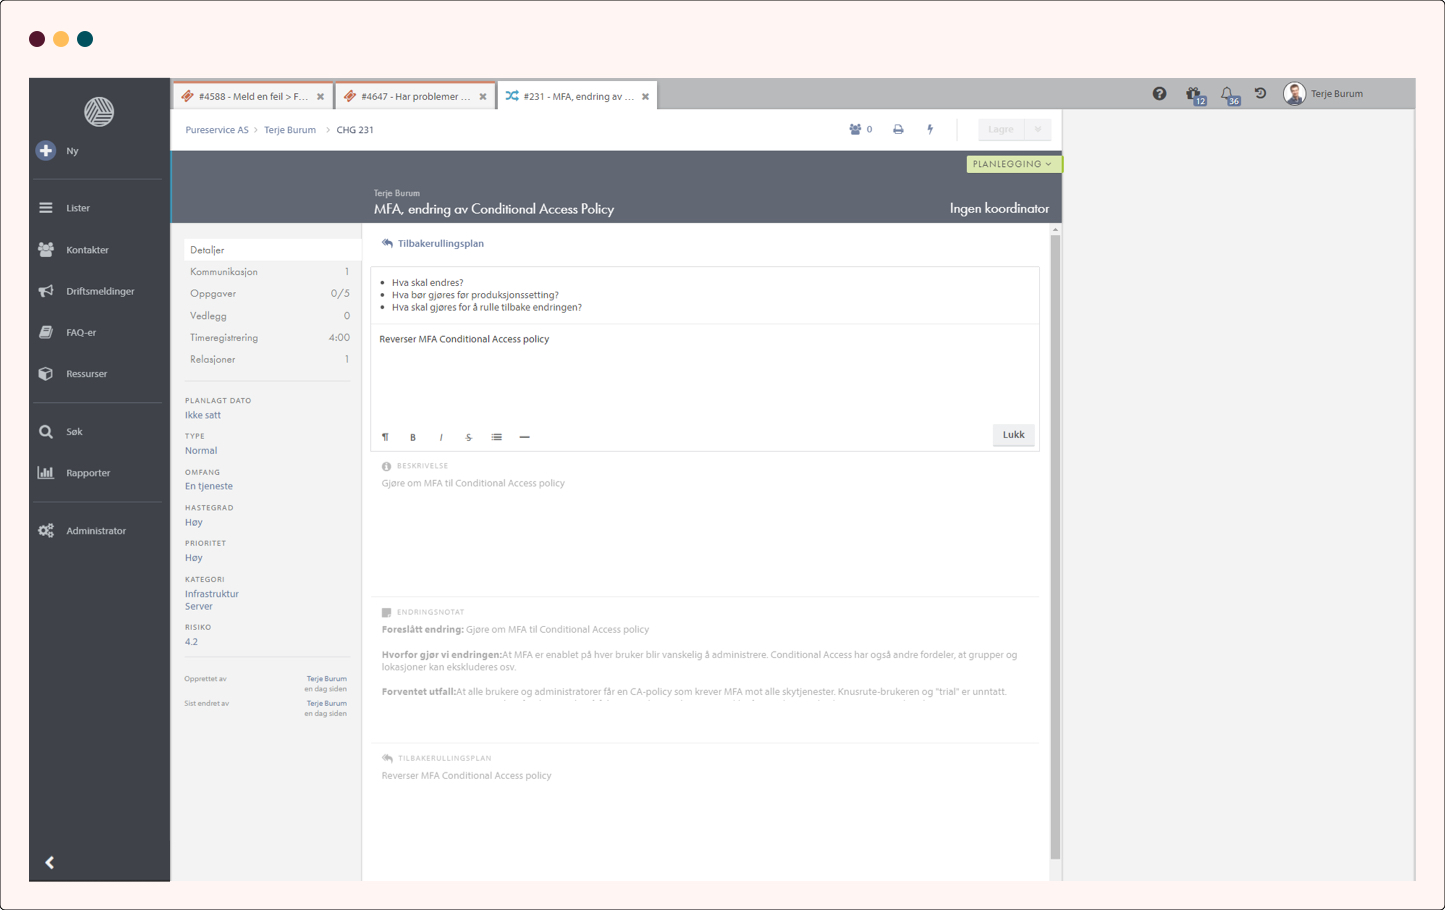This screenshot has width=1445, height=910.
Task: Click the print icon in header
Action: [x=898, y=130]
